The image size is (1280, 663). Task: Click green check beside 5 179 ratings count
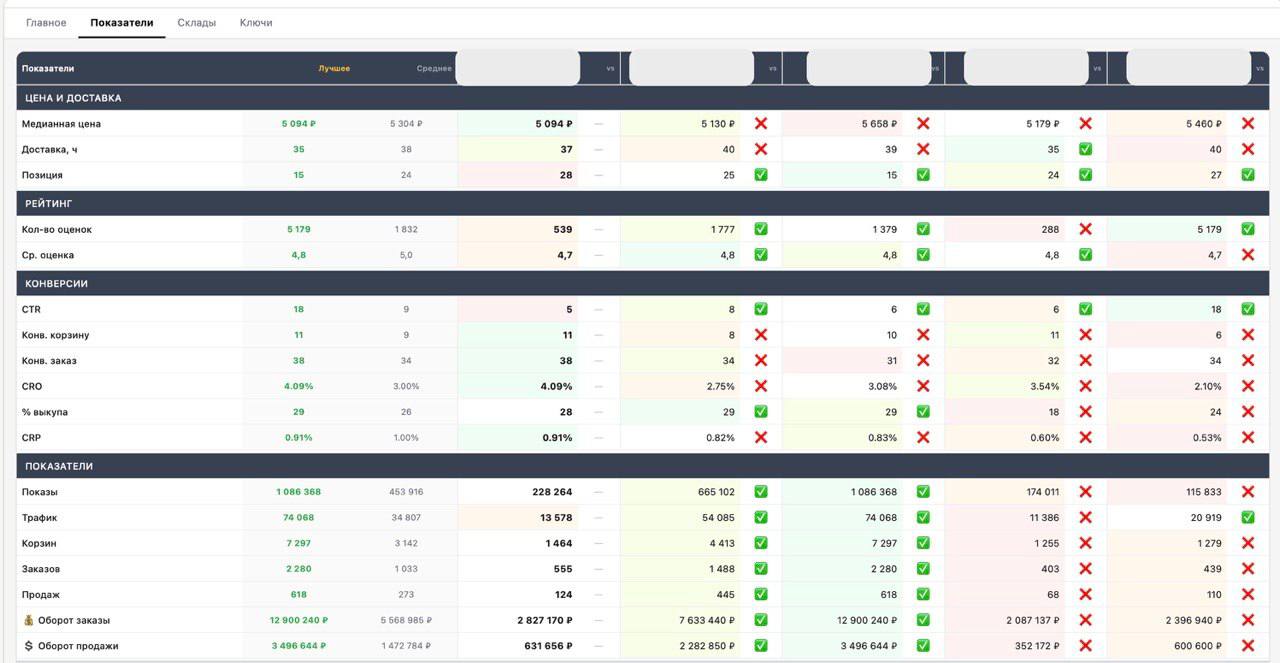(1247, 229)
